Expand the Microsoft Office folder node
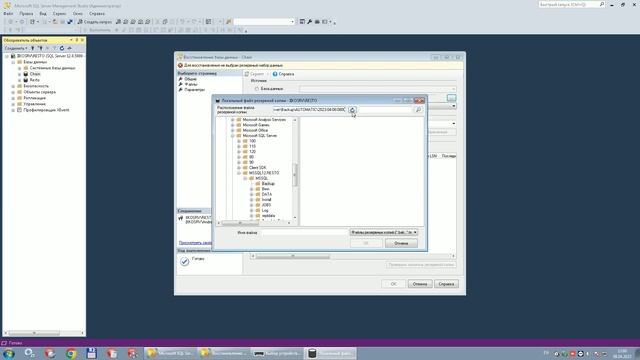The height and width of the screenshot is (360, 640). [233, 130]
